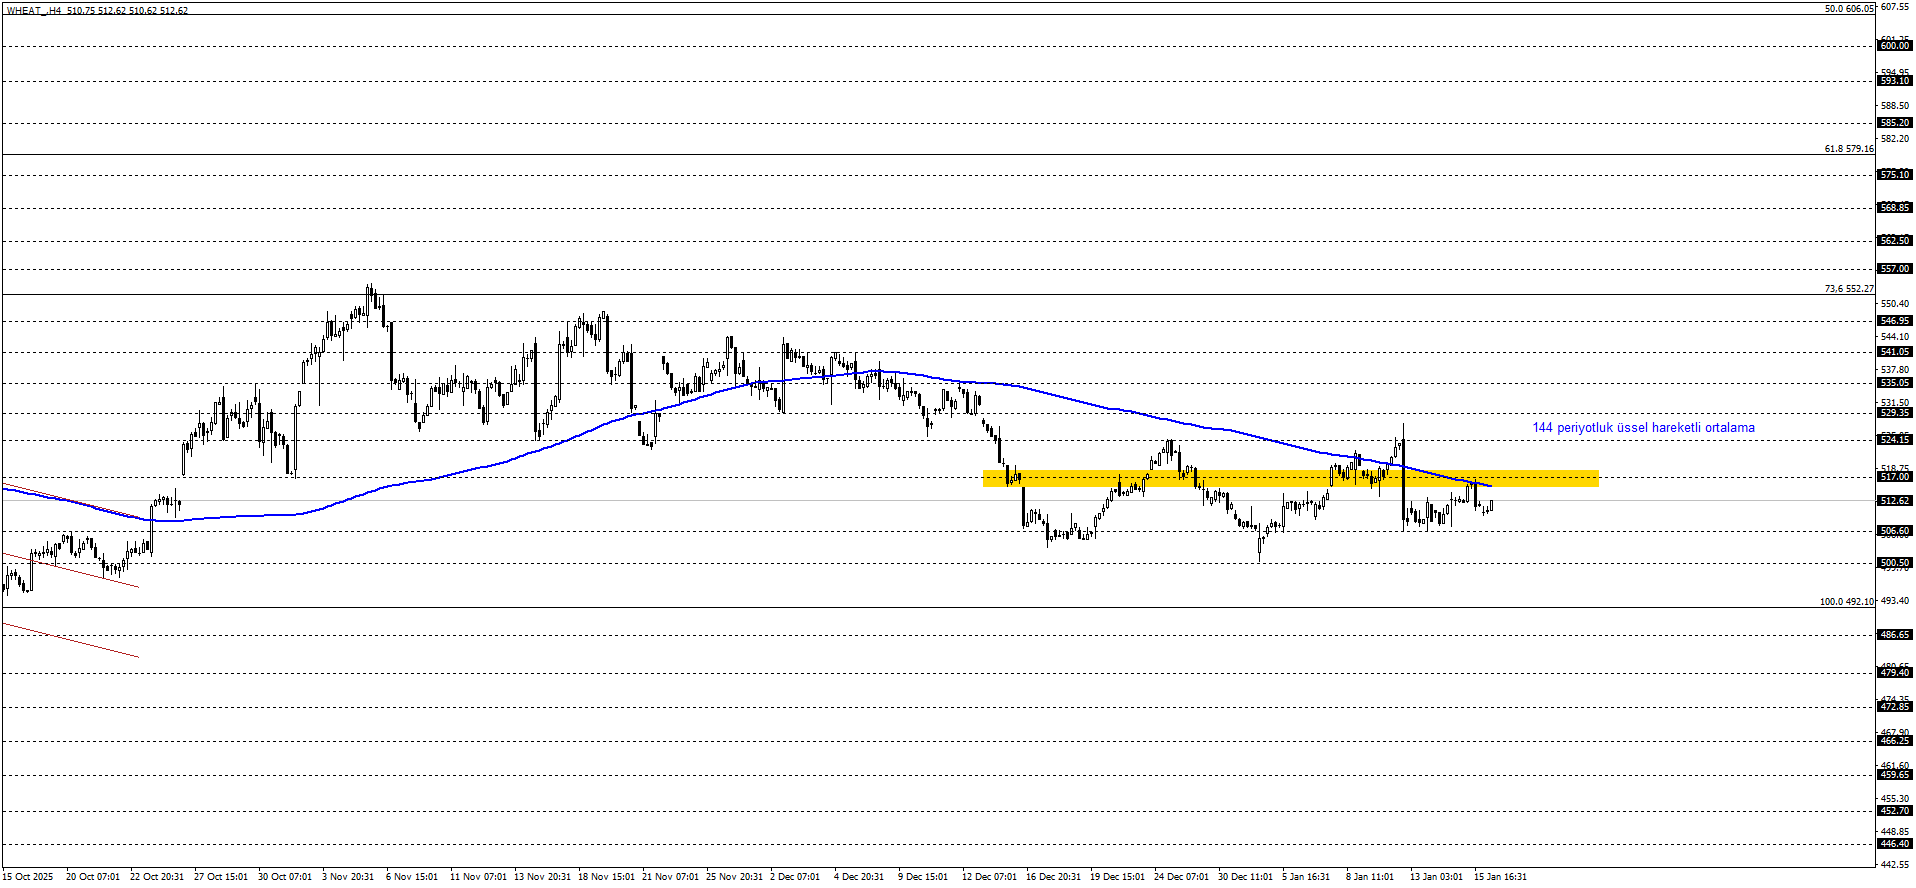Select the yellow highlighted rectangle zone

[1290, 479]
